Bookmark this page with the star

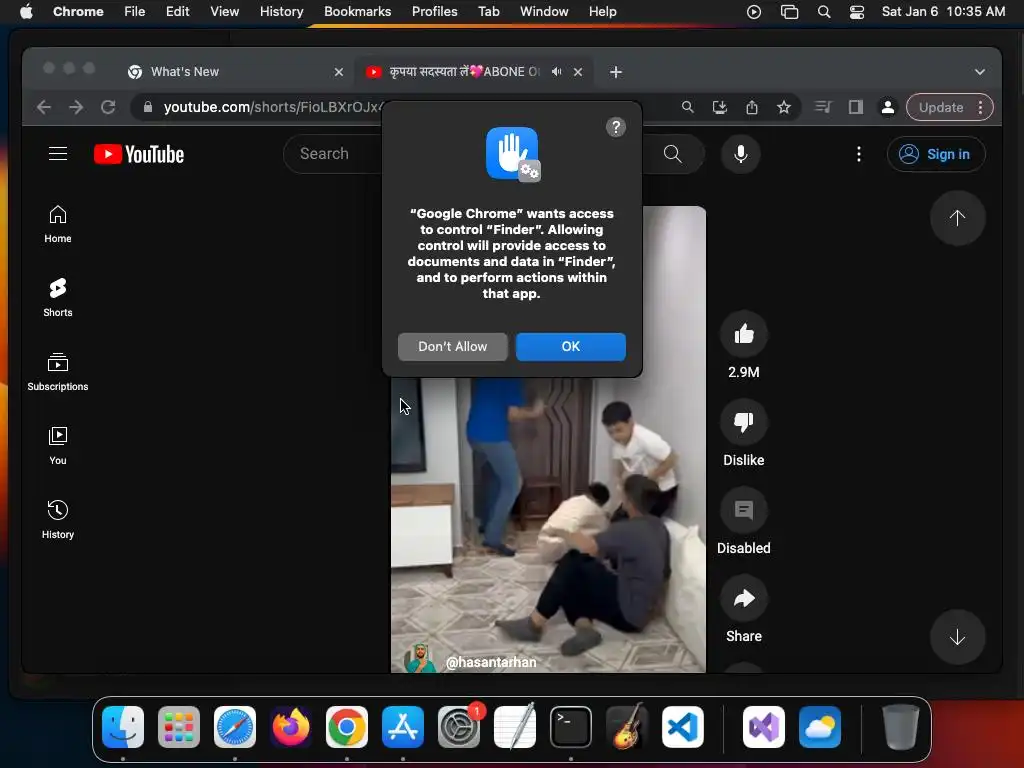click(x=784, y=107)
